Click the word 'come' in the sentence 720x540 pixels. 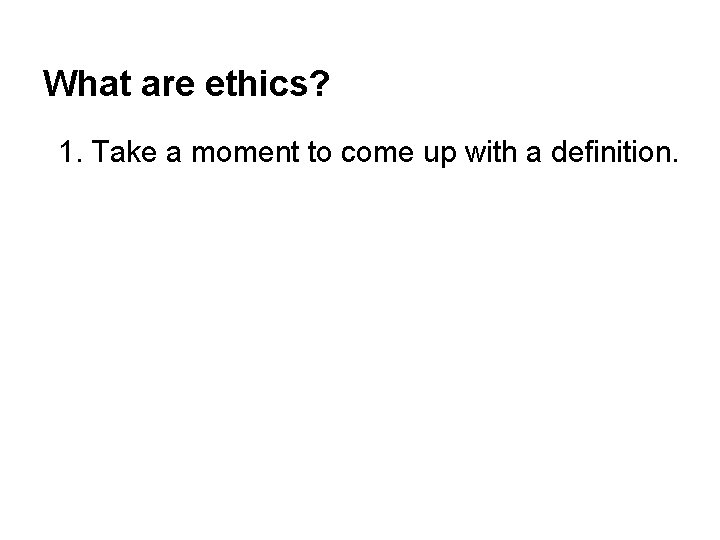[x=377, y=154]
